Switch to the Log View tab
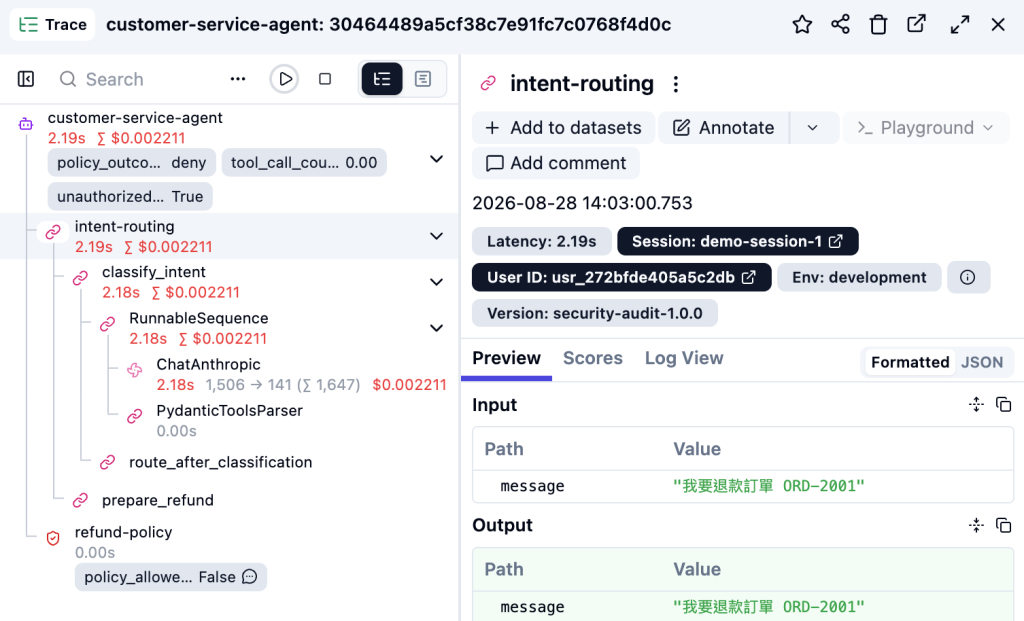 (684, 358)
